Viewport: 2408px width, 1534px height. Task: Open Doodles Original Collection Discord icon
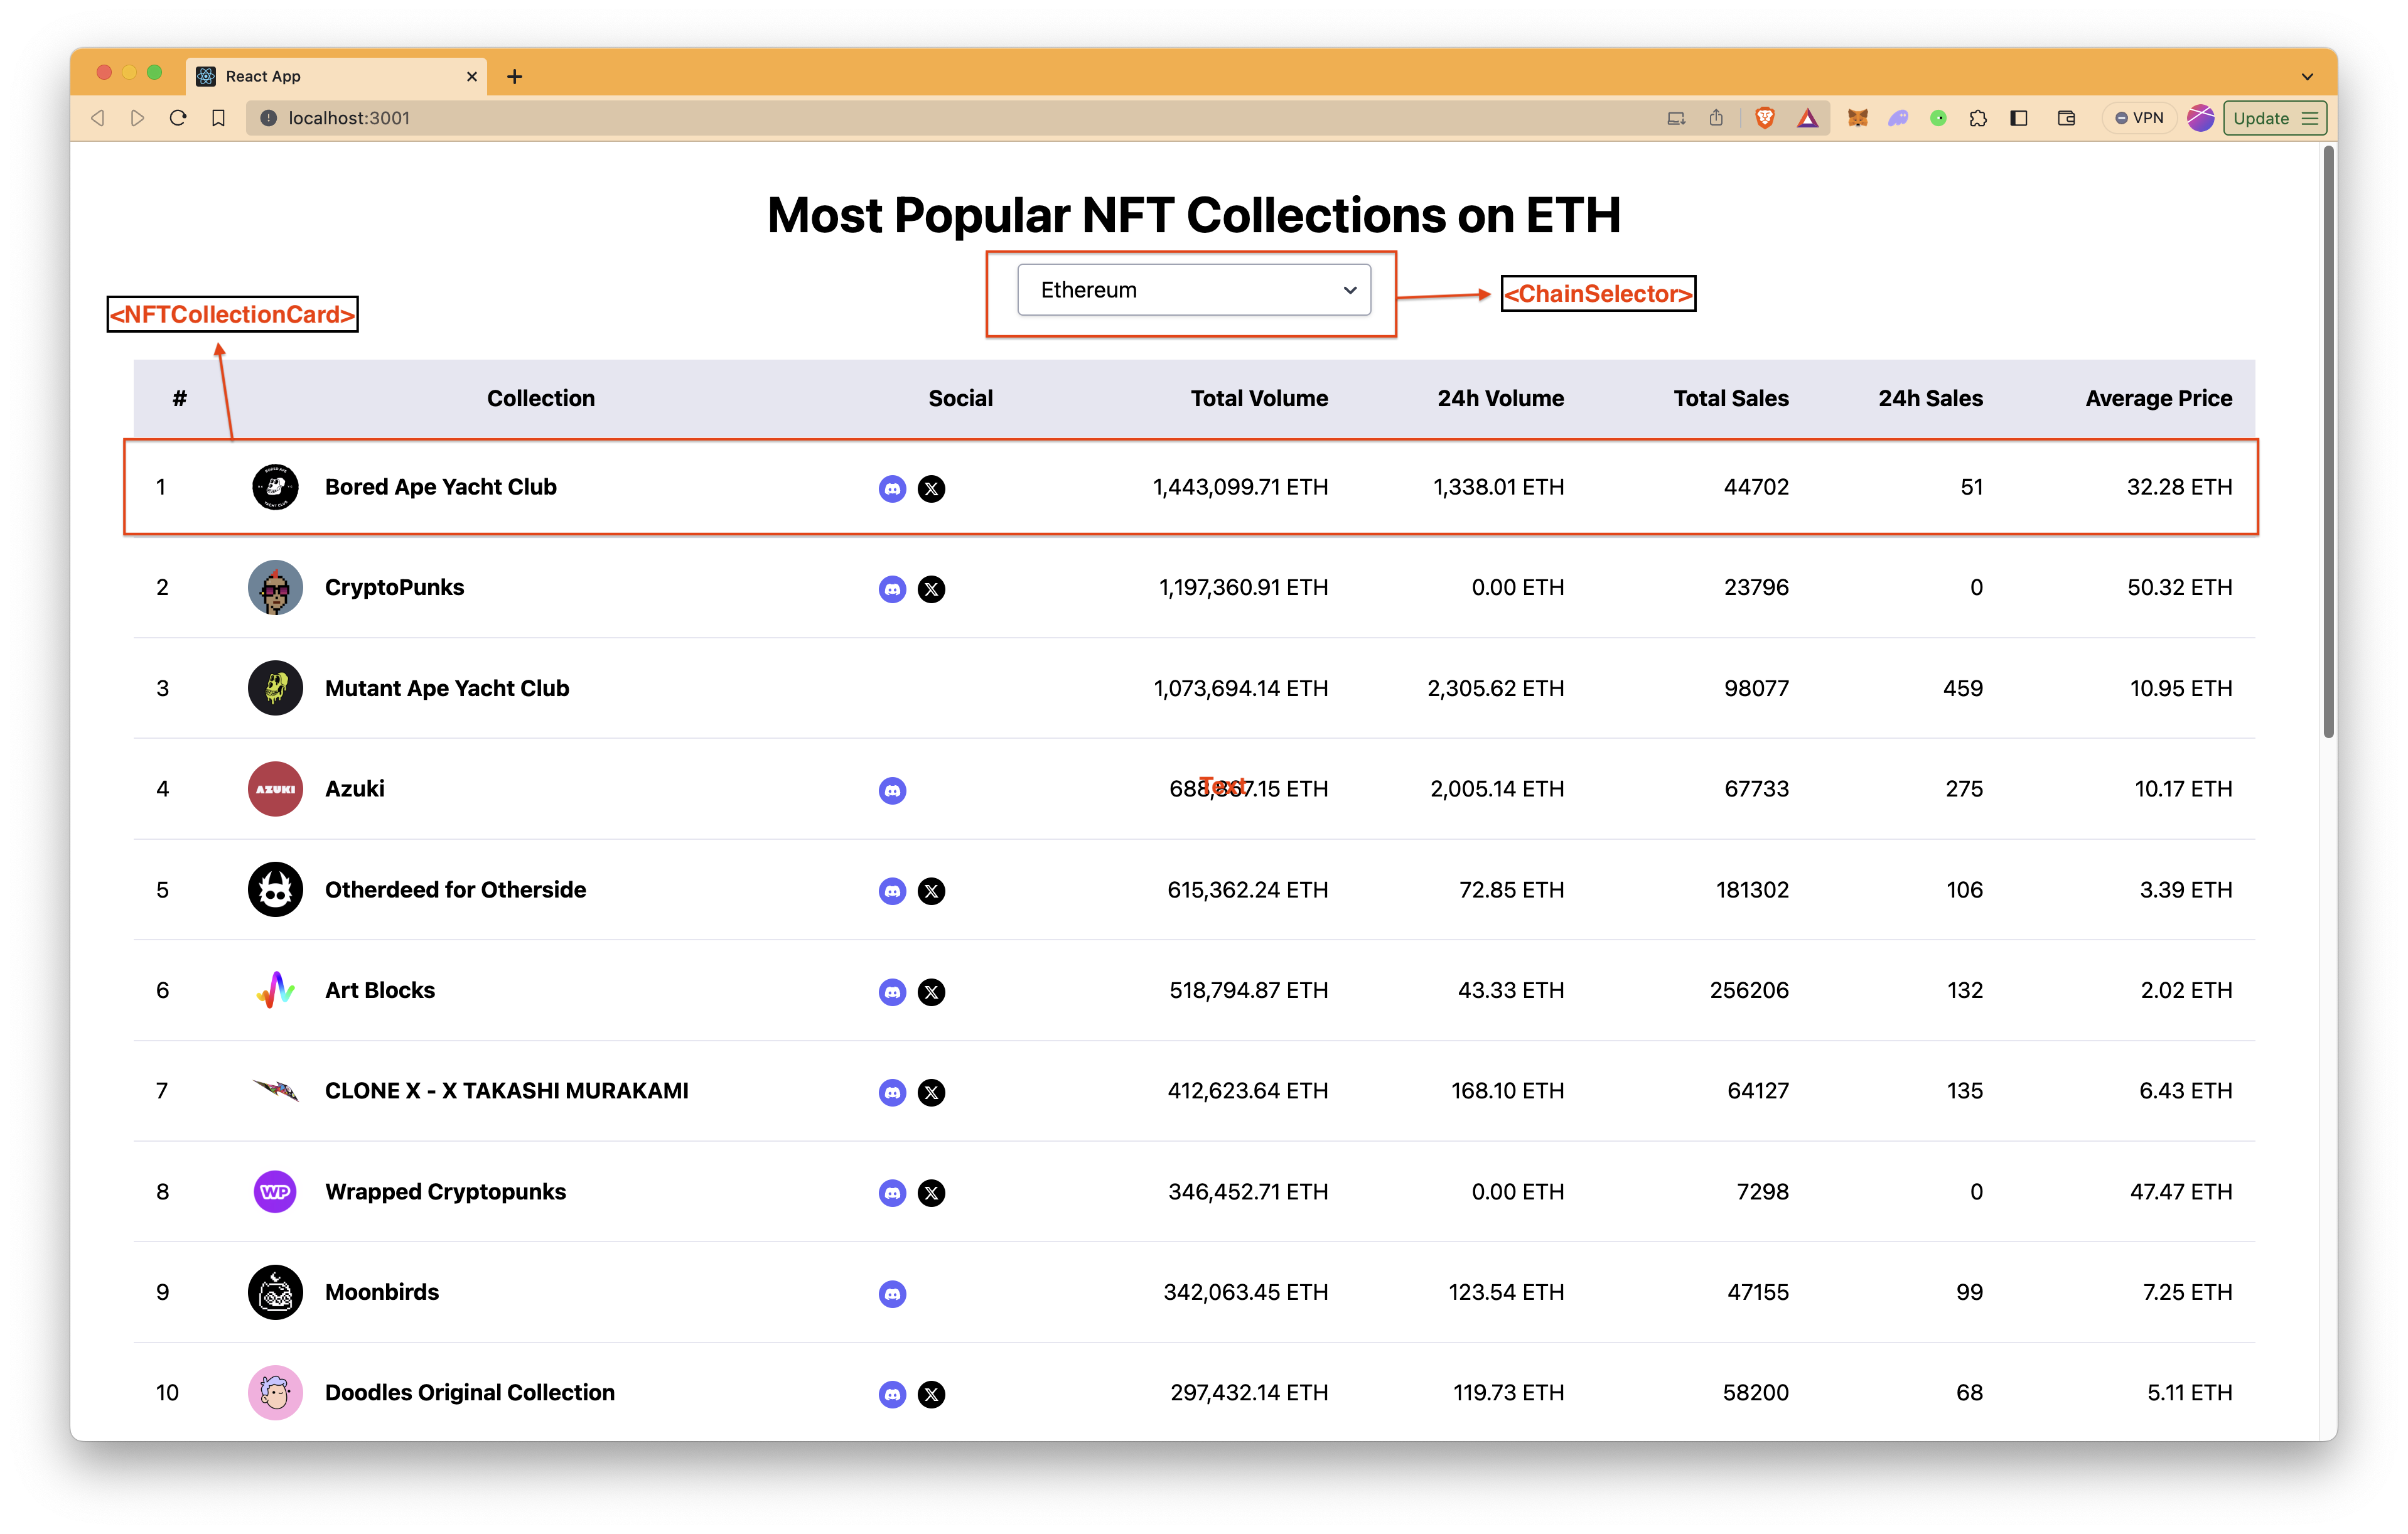pyautogui.click(x=892, y=1394)
